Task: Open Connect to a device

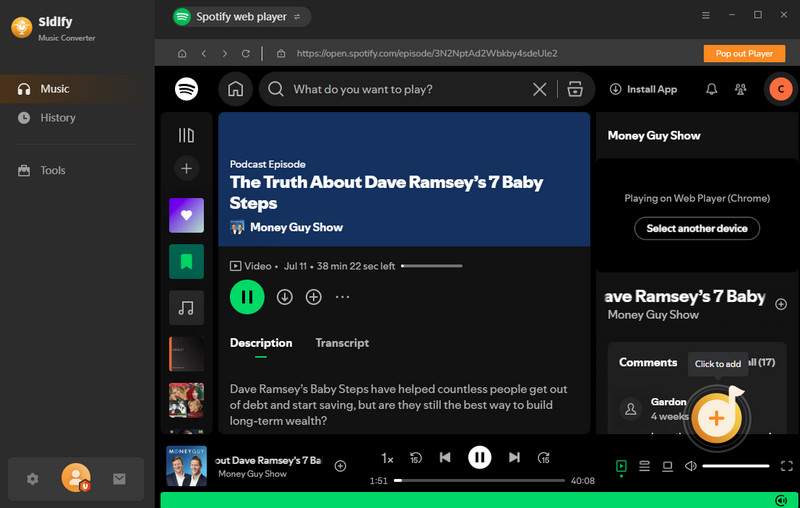Action: 667,466
